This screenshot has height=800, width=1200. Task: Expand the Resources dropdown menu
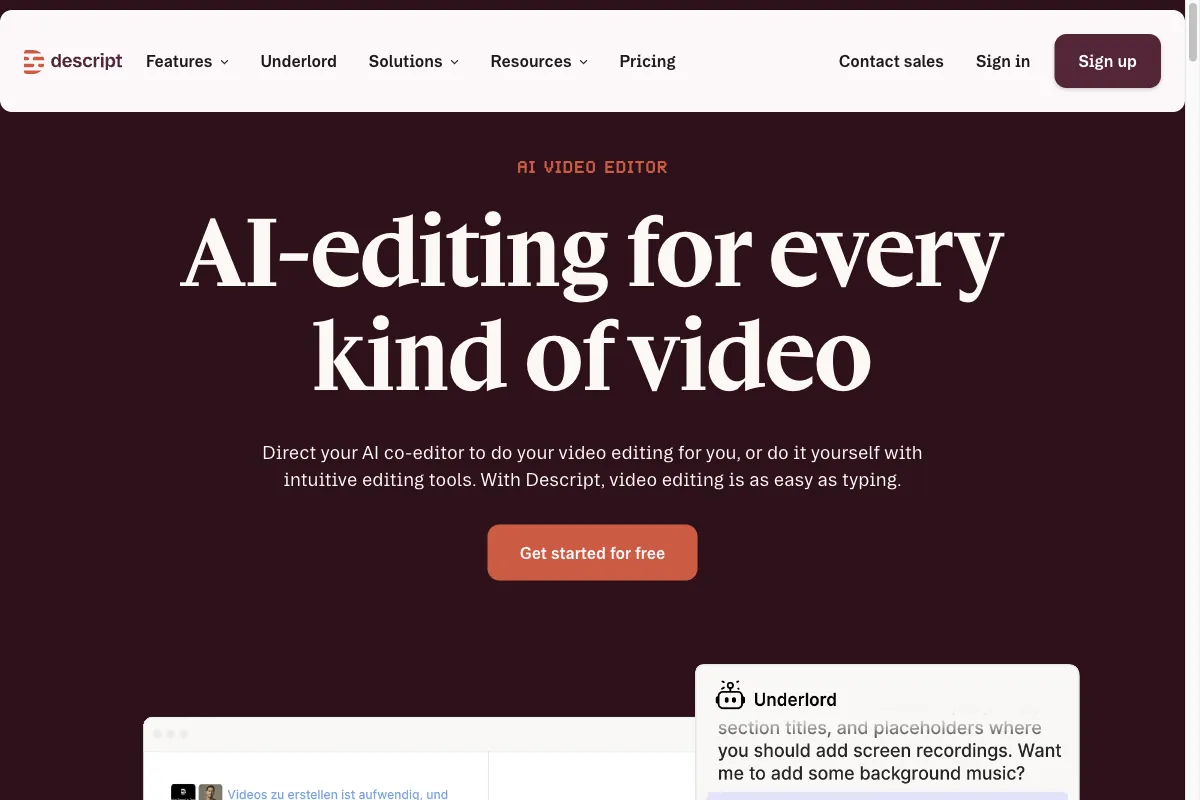539,61
